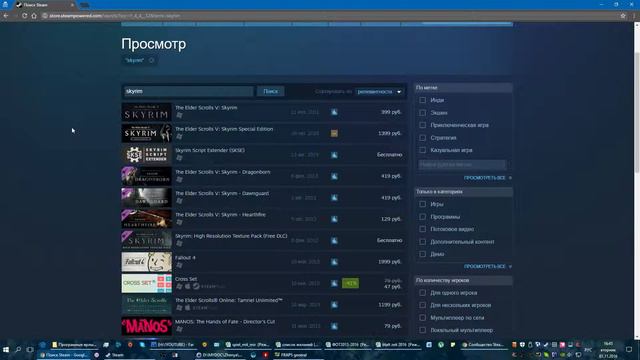
Task: Open The Elder Scrolls Online: Tamriel Unlimited result
Action: coord(264,304)
